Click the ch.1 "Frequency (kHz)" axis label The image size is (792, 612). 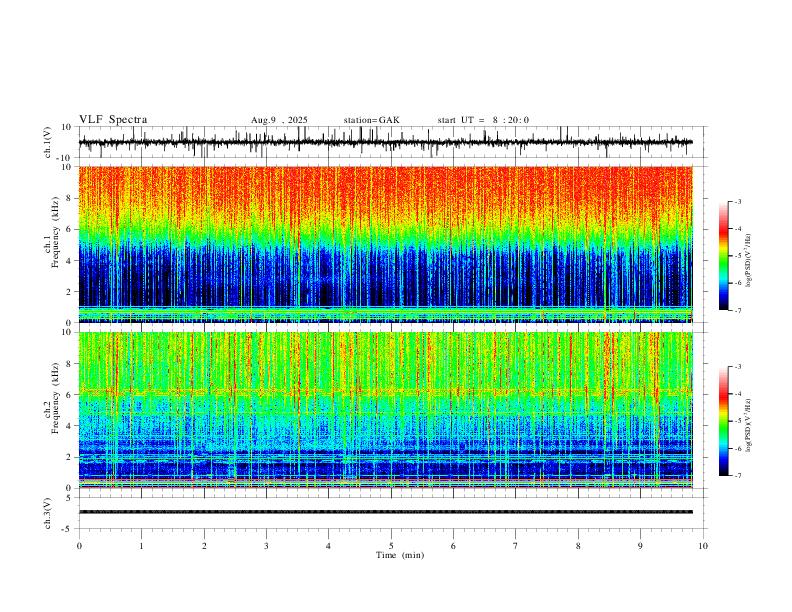point(55,231)
